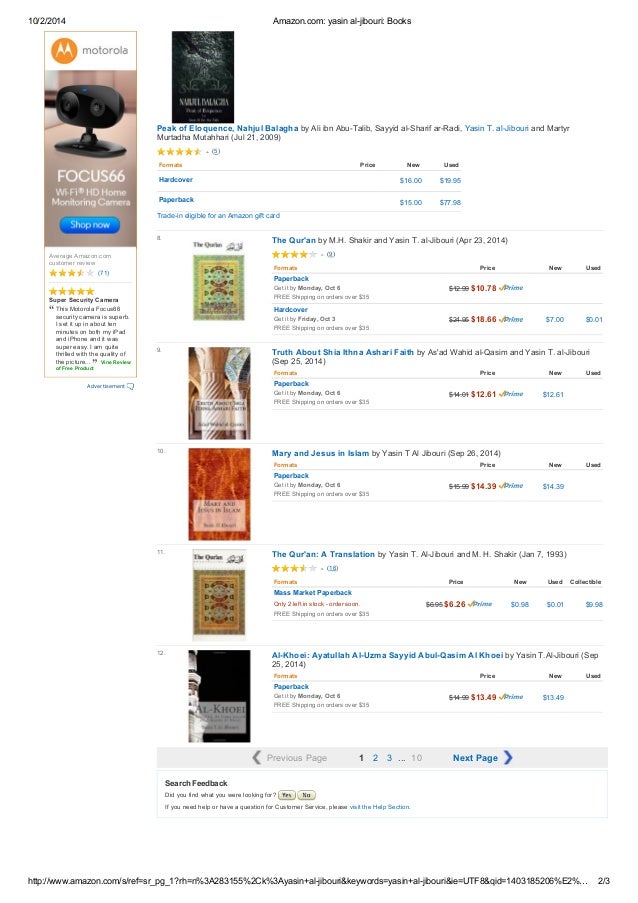Open the Advertisement feedback speech bubble icon
This screenshot has width=638, height=903.
click(x=130, y=386)
